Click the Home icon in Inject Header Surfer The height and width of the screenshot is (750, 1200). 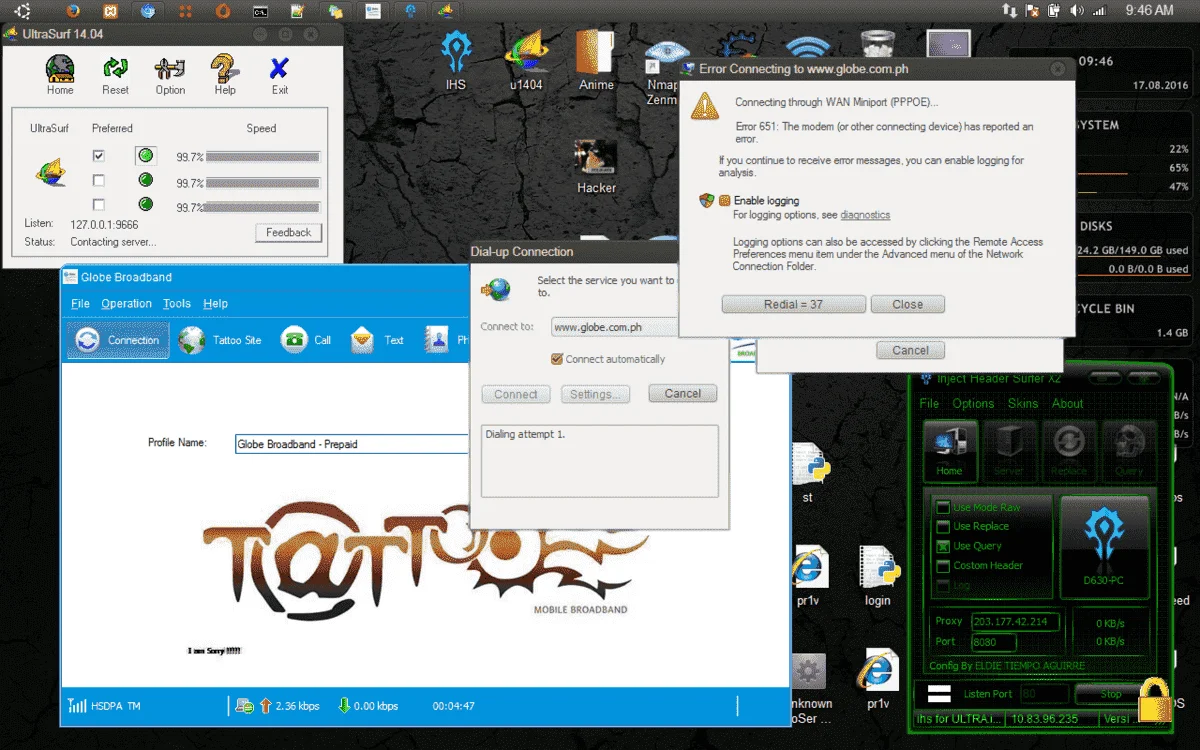949,449
